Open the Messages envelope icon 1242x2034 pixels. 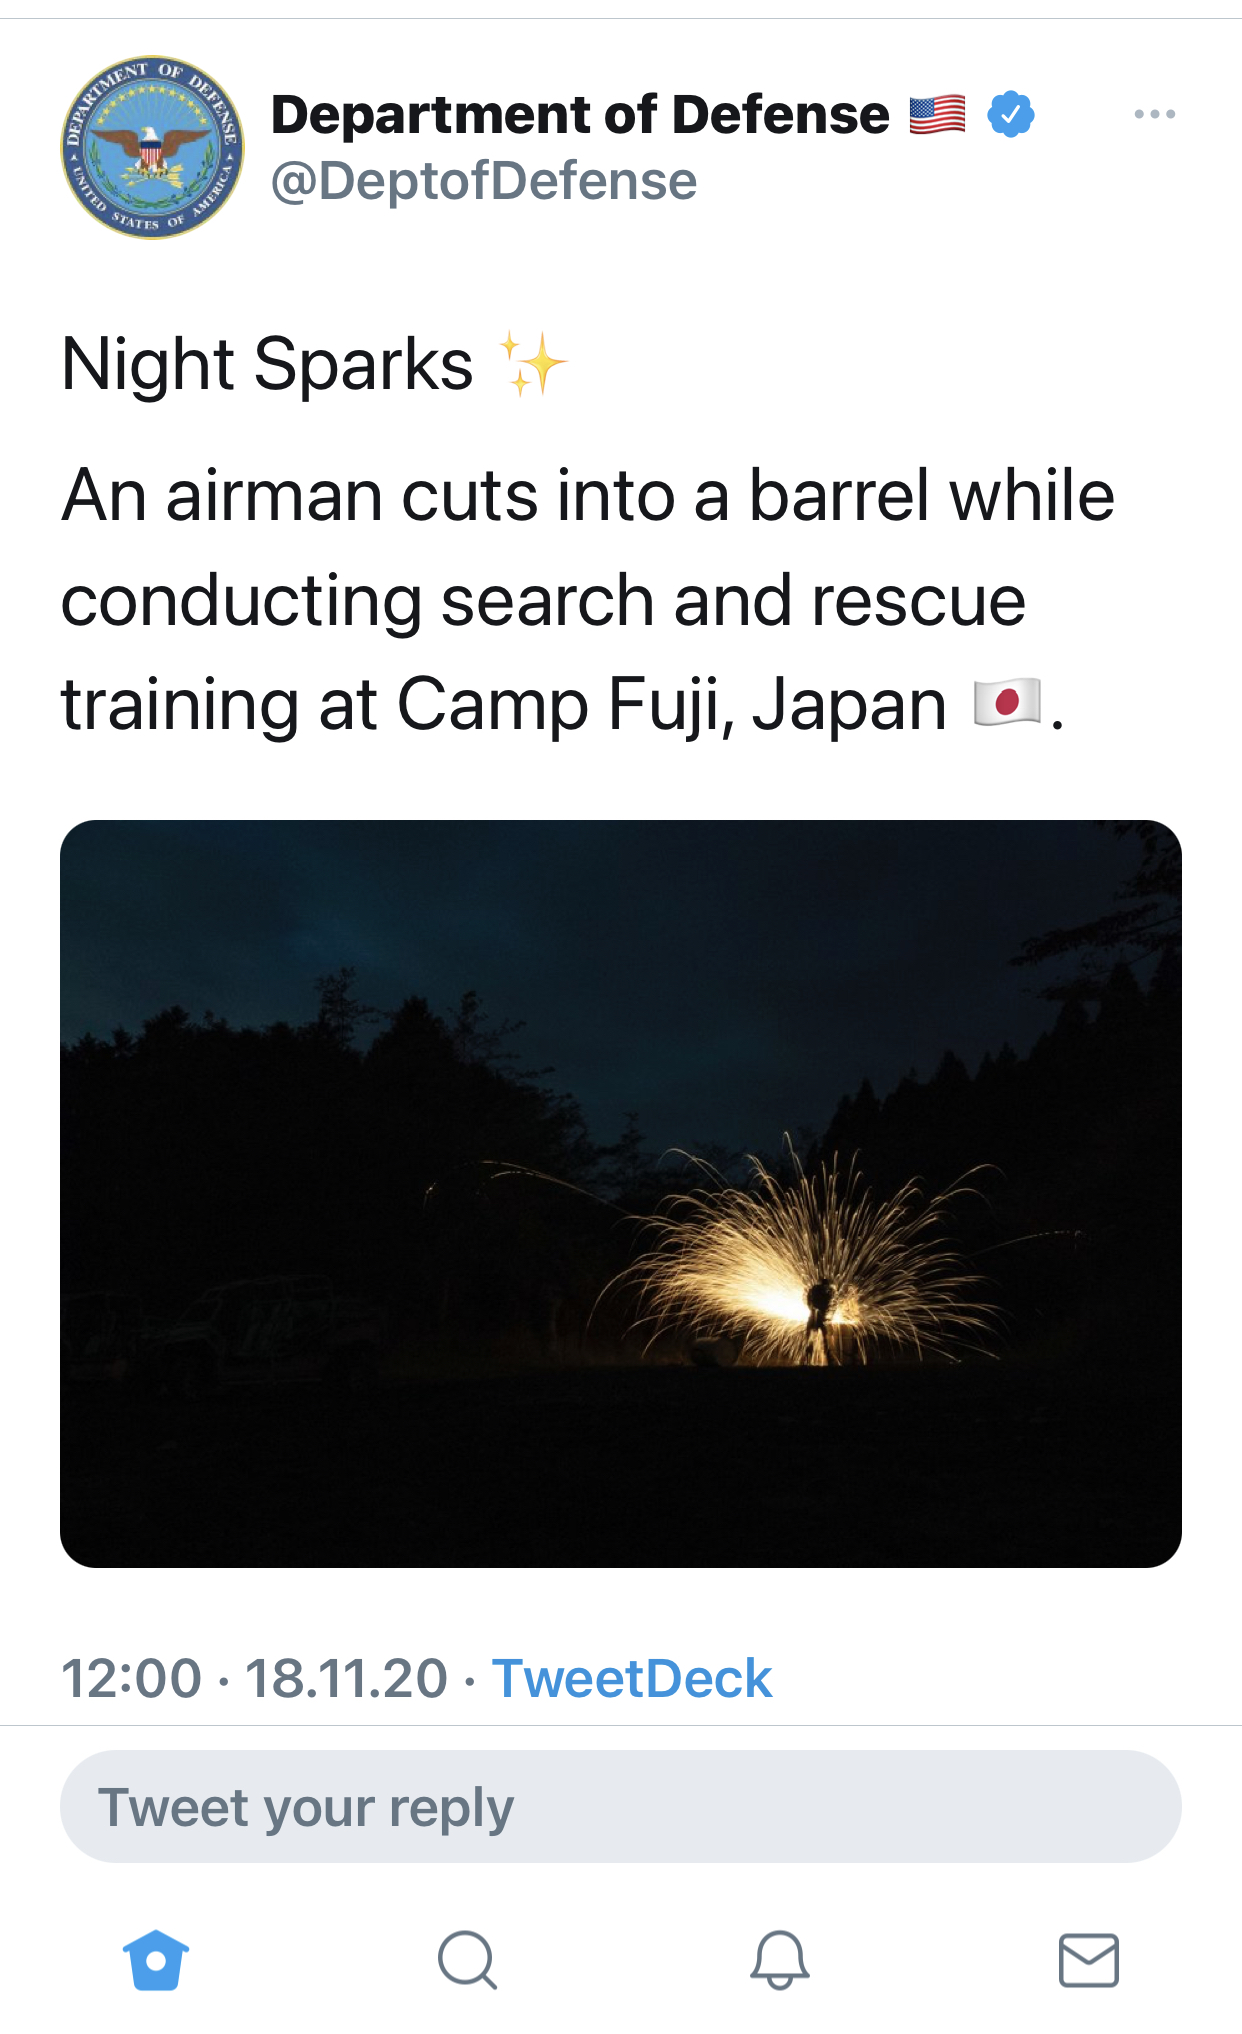point(1089,1960)
